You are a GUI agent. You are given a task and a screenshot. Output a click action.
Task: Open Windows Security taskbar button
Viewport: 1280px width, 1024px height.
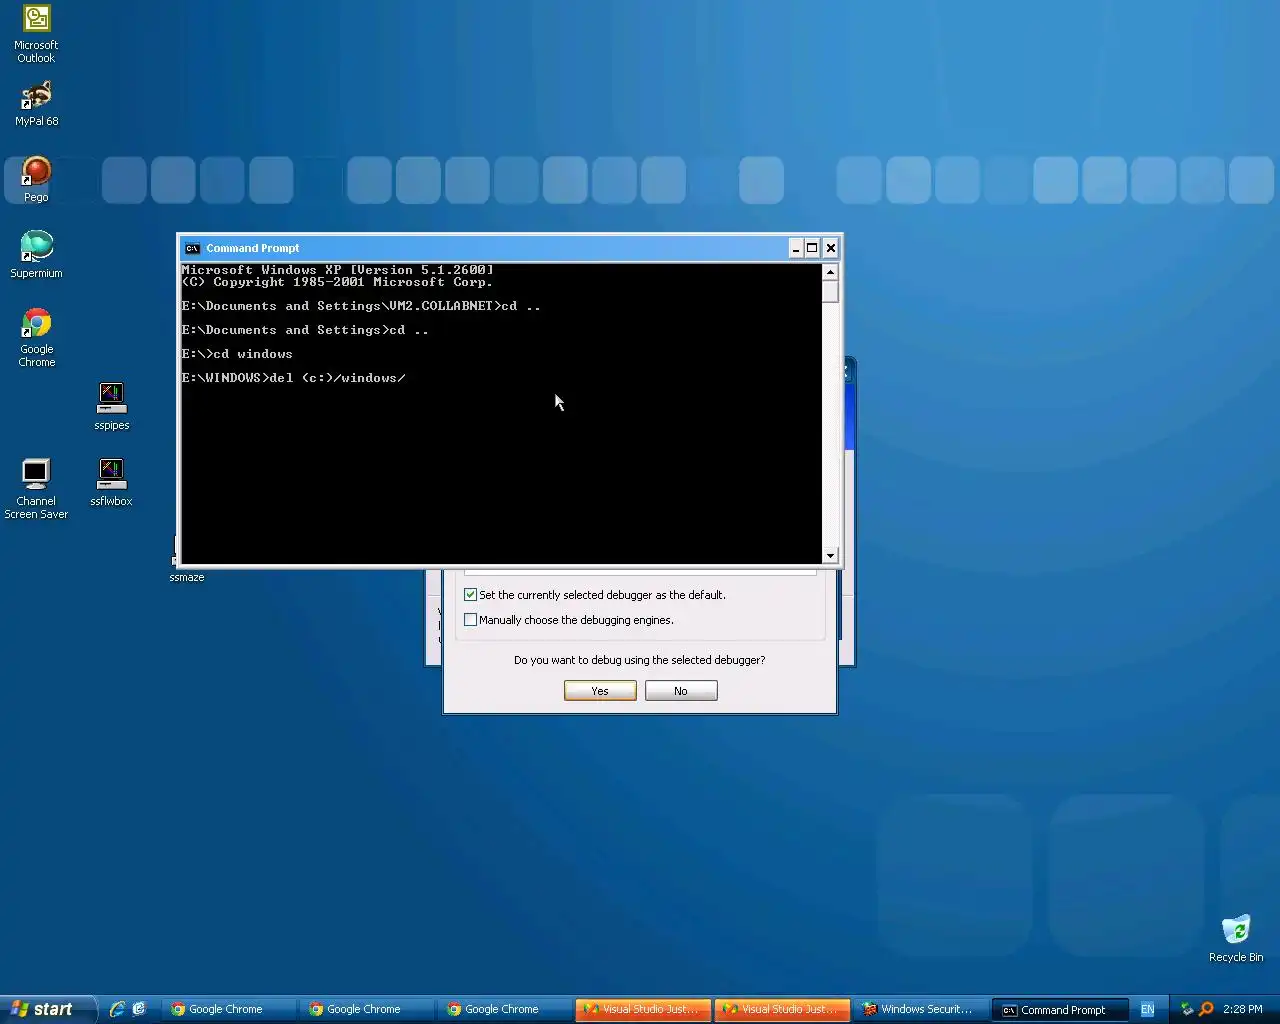pyautogui.click(x=920, y=1009)
